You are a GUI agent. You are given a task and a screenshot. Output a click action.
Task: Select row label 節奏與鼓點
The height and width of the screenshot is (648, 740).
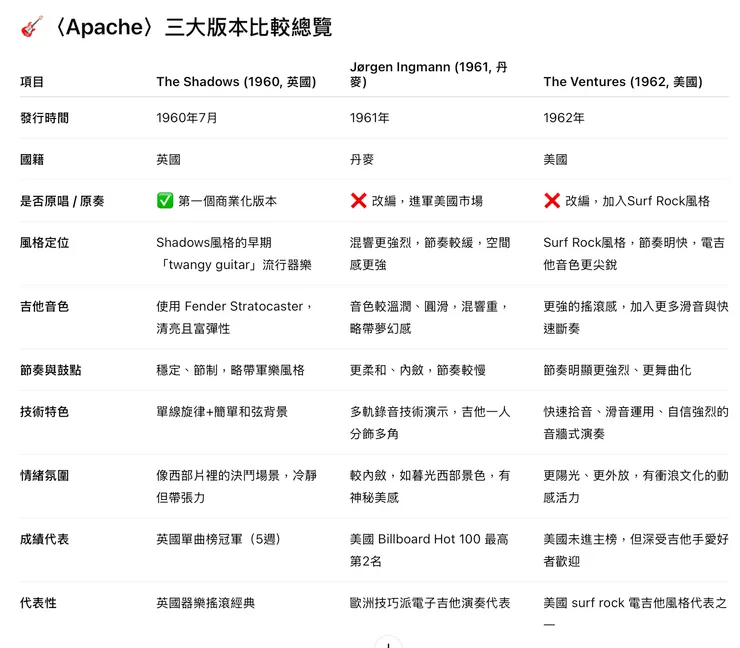(x=50, y=370)
